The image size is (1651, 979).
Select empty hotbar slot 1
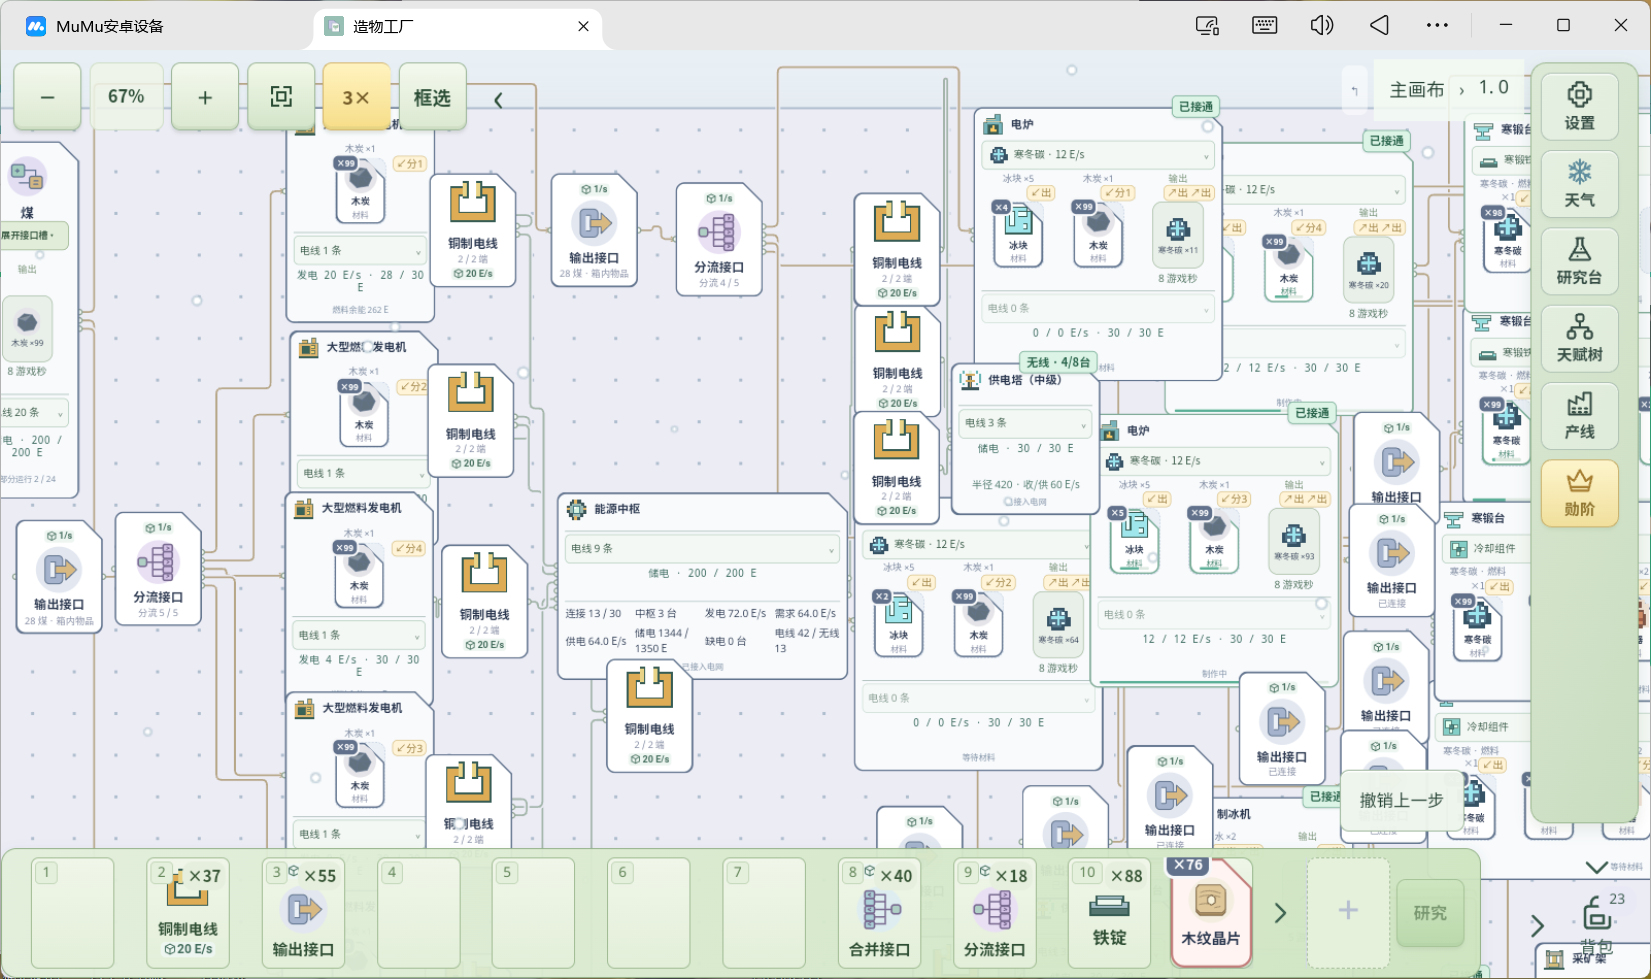coord(72,912)
